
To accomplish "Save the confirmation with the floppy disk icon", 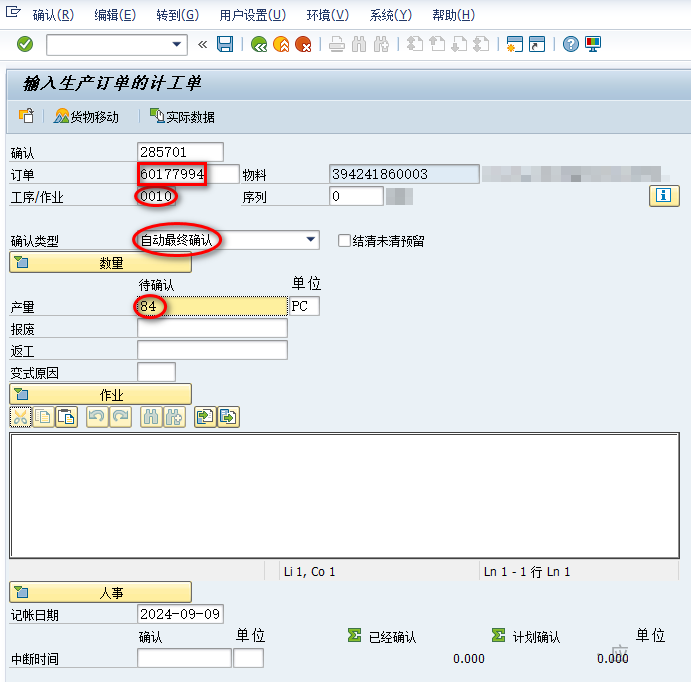I will tap(225, 44).
